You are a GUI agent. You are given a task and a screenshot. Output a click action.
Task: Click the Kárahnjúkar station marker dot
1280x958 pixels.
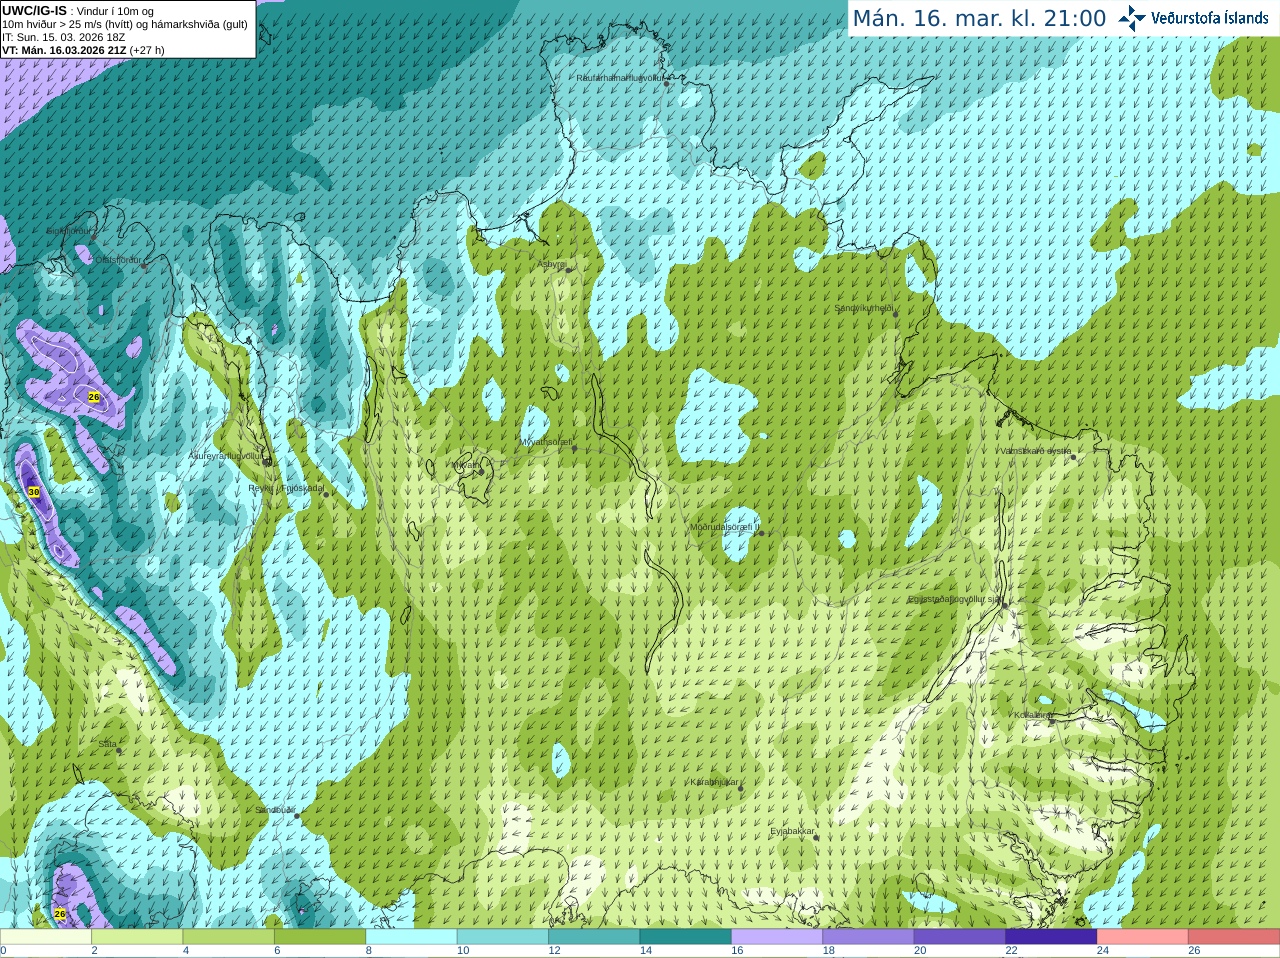(x=741, y=789)
